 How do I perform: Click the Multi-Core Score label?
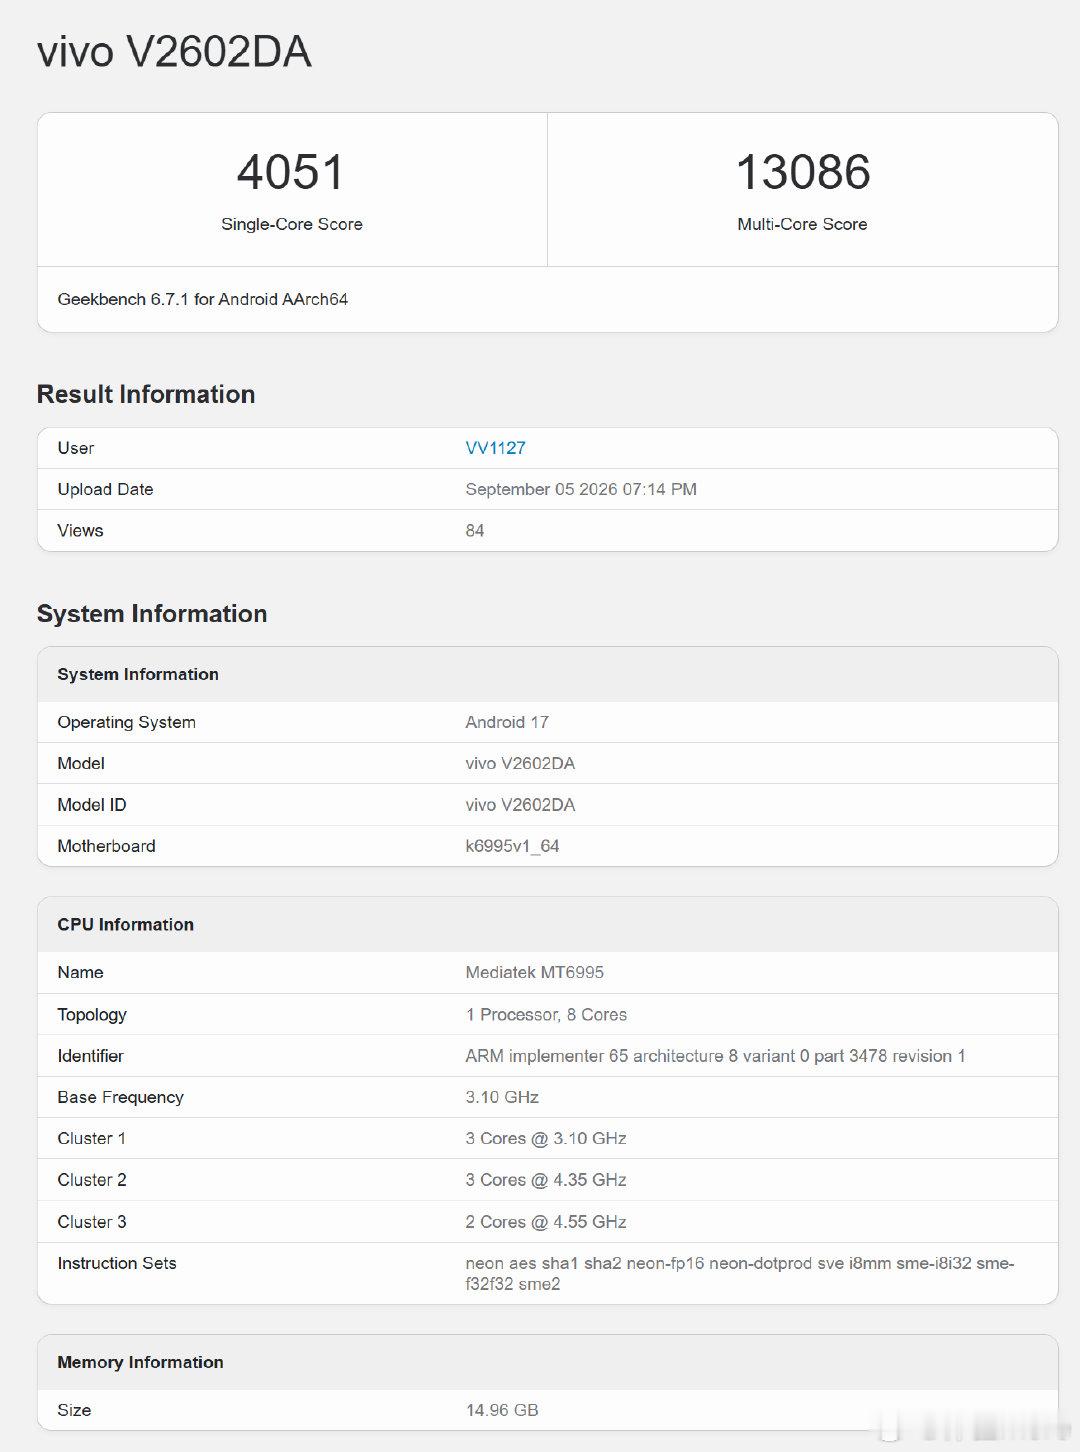[x=802, y=224]
